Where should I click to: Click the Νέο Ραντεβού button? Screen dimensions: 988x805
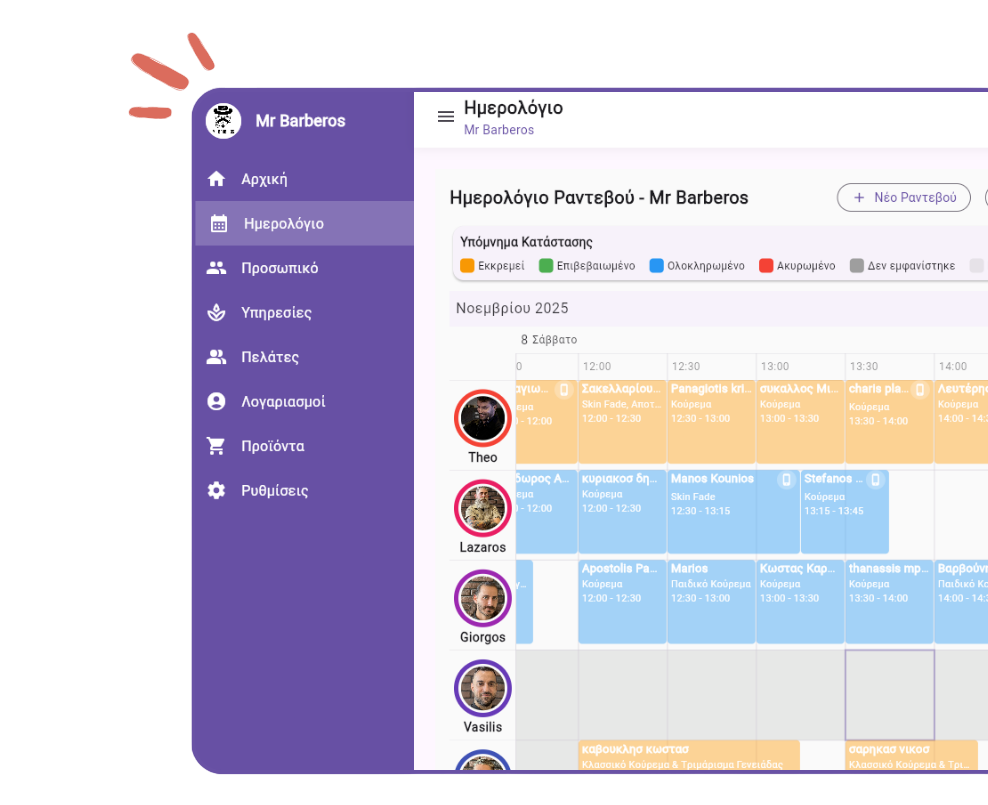point(903,198)
